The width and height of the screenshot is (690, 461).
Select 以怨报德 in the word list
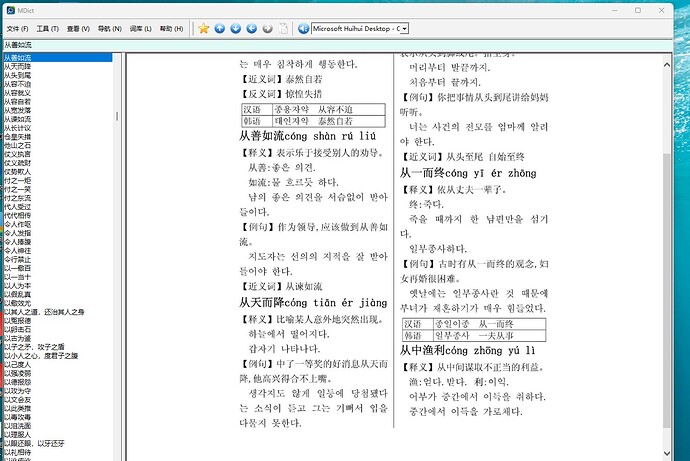coord(18,321)
